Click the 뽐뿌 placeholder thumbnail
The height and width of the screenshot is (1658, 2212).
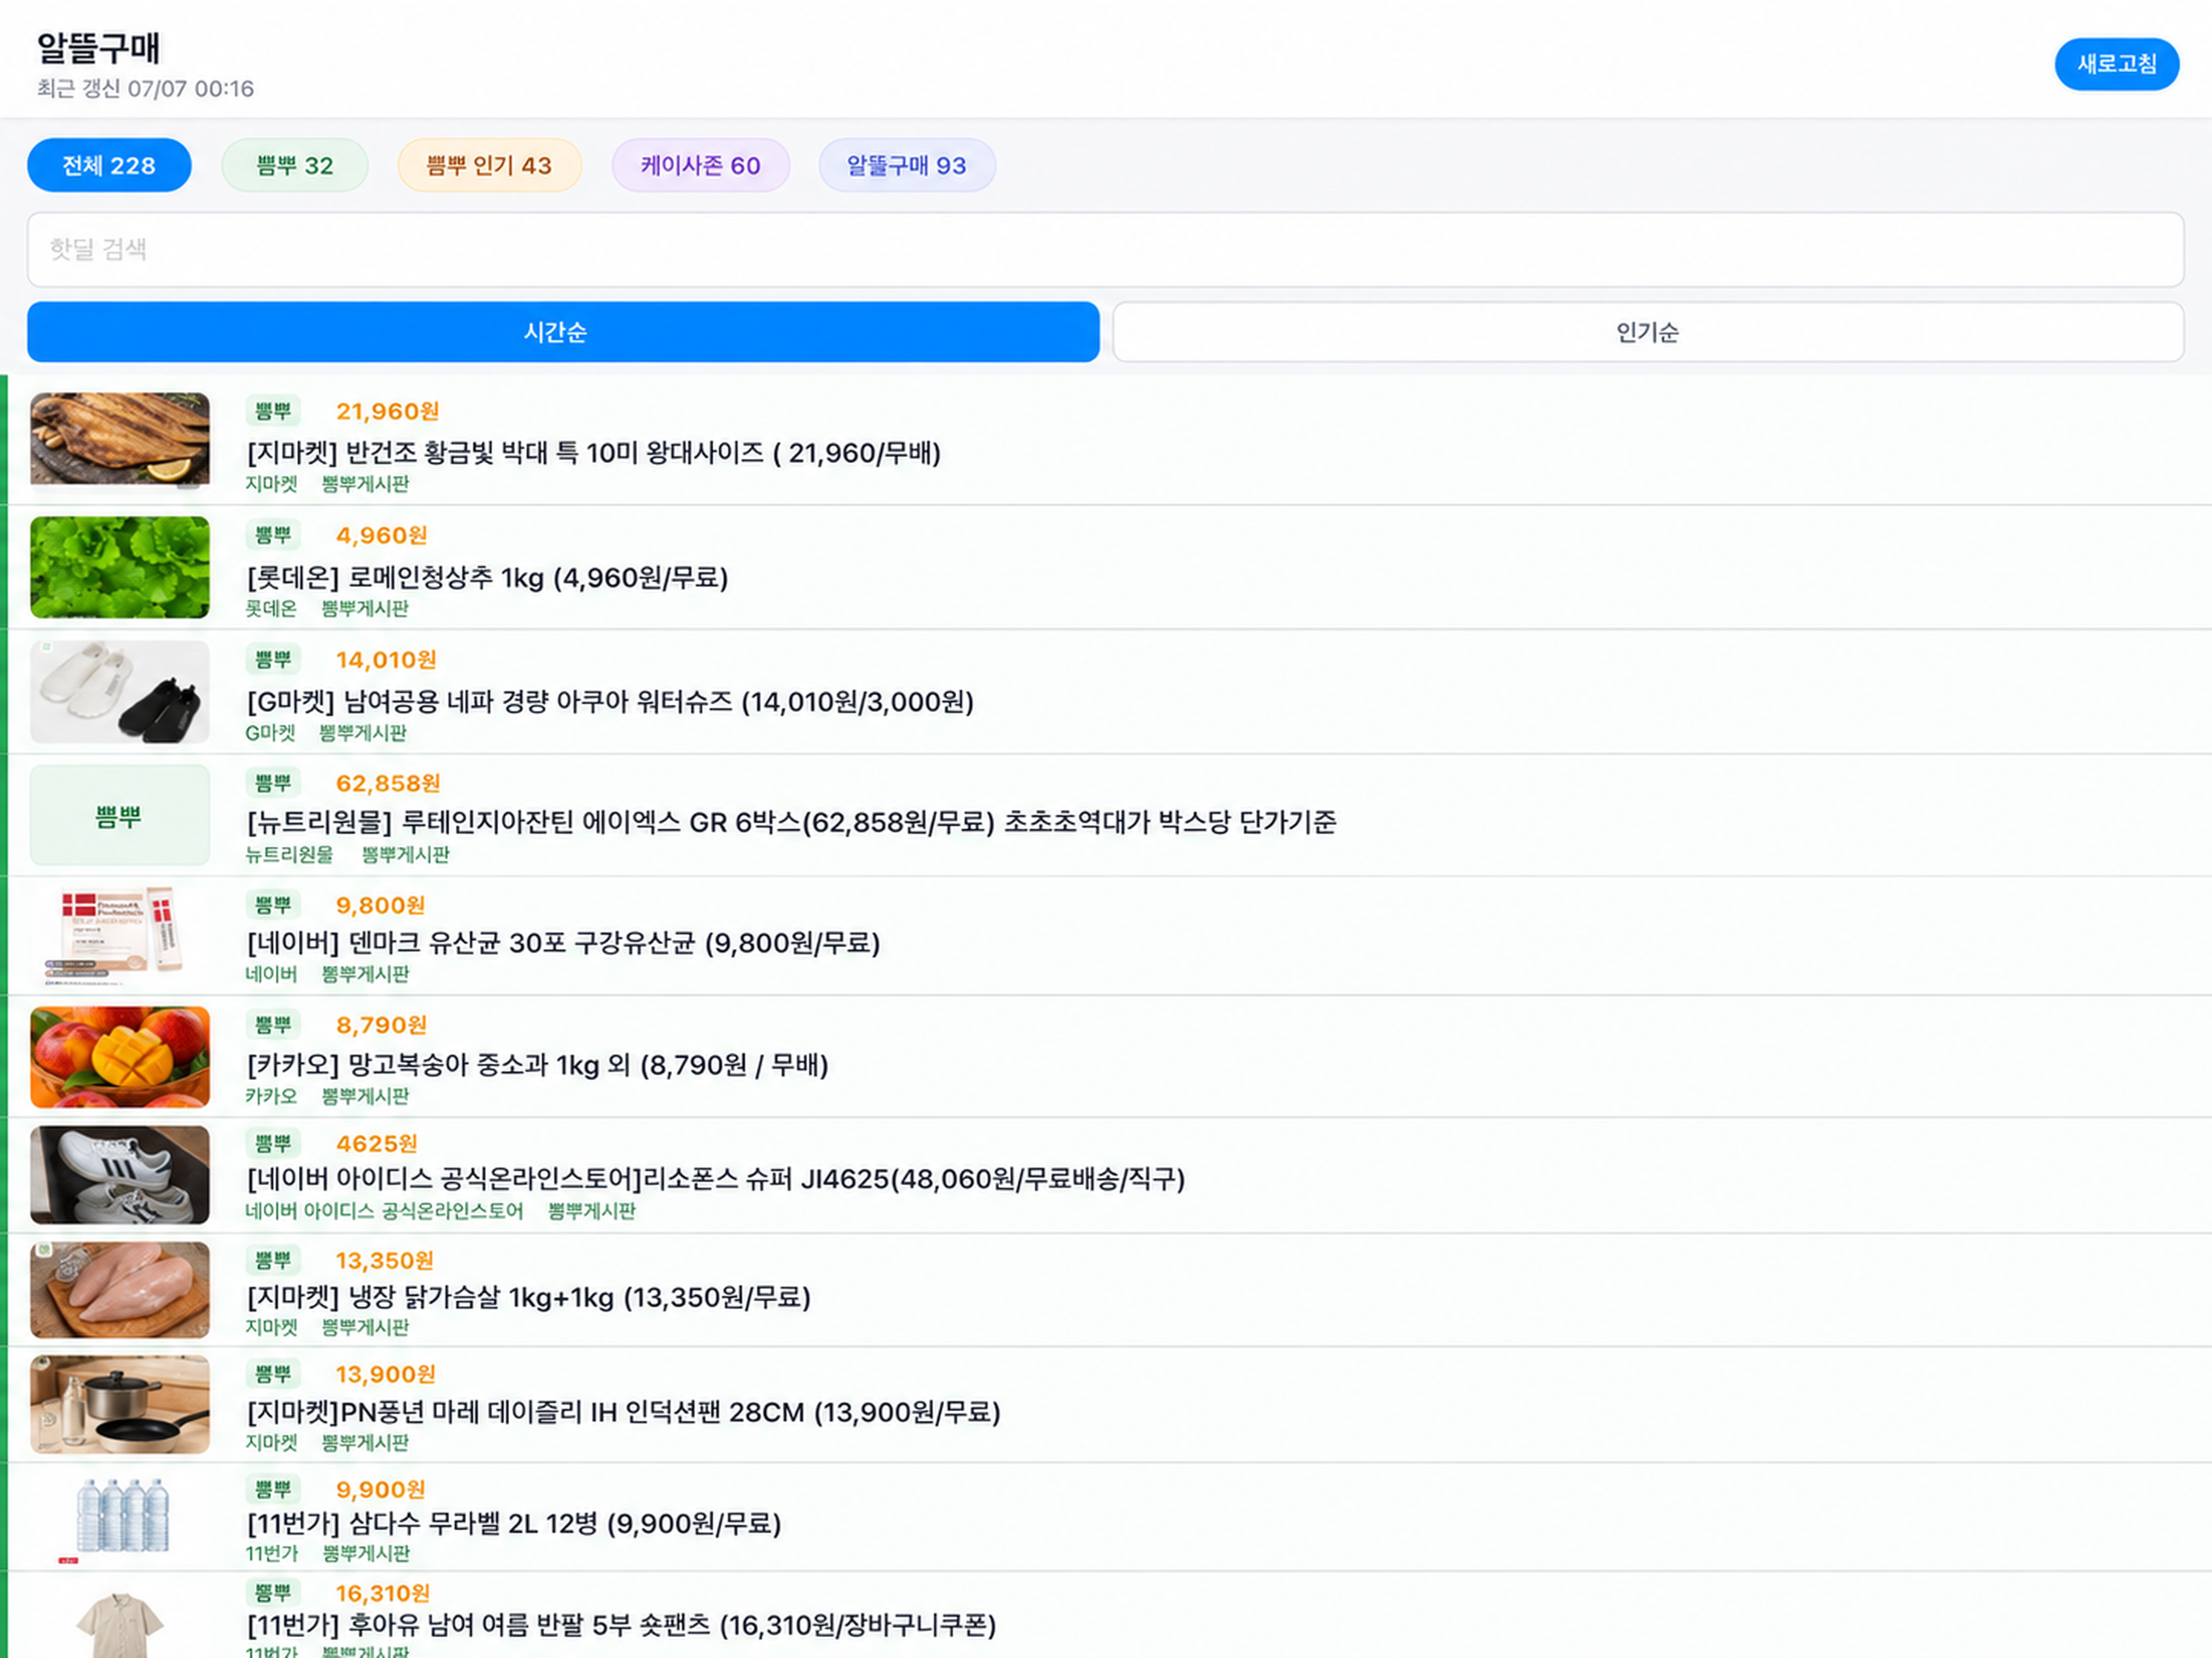120,815
